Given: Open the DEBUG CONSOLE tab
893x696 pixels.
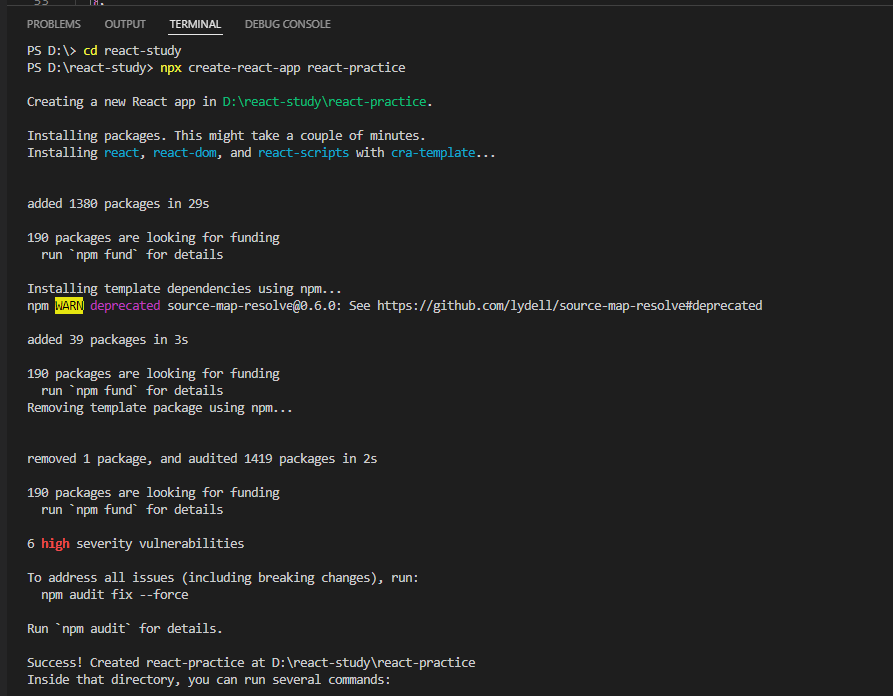Looking at the screenshot, I should click(x=288, y=24).
